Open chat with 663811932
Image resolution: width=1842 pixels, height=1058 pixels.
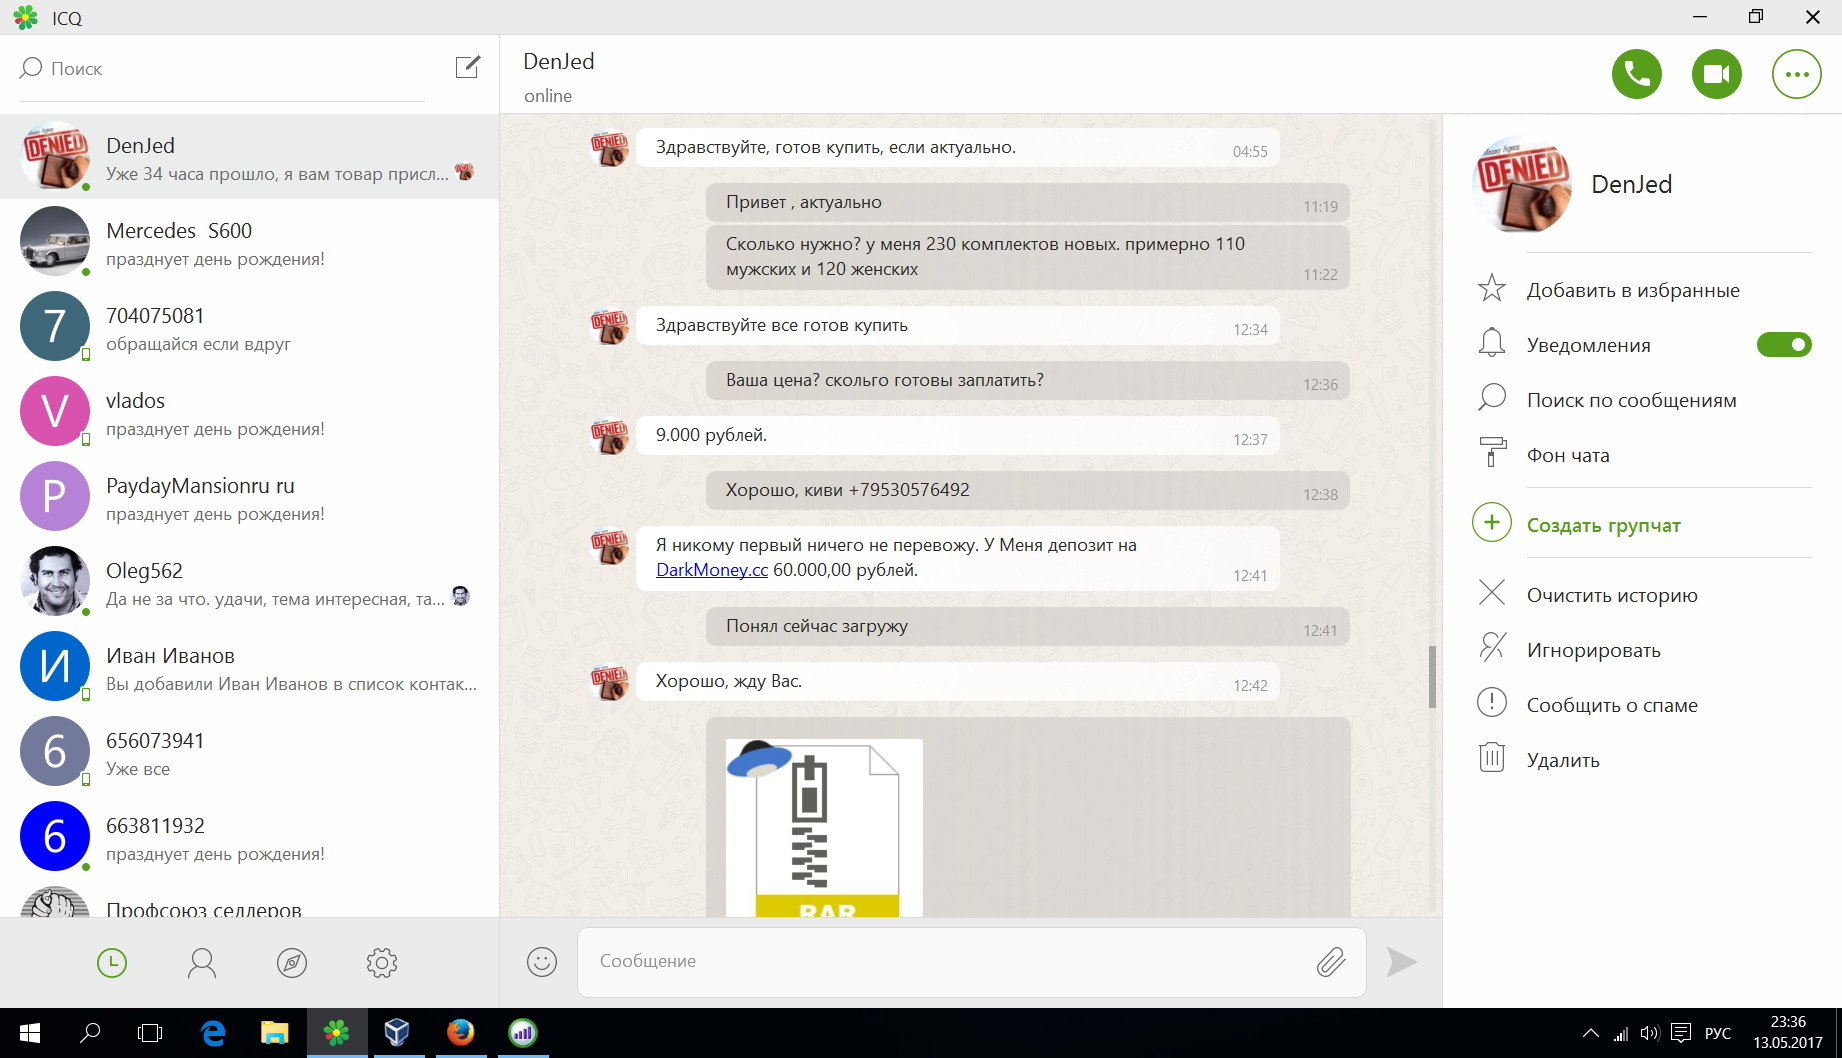click(250, 837)
